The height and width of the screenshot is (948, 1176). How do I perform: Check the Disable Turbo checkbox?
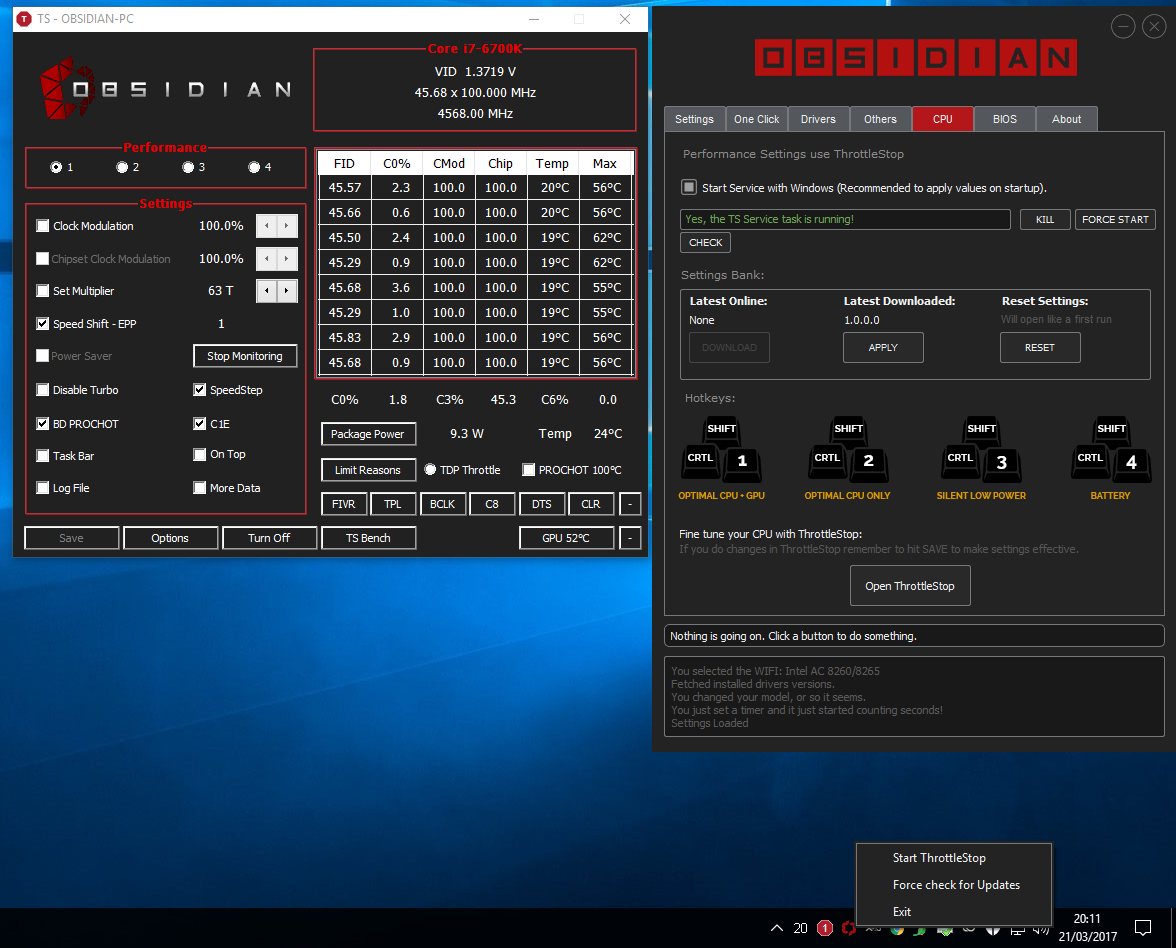[x=43, y=390]
